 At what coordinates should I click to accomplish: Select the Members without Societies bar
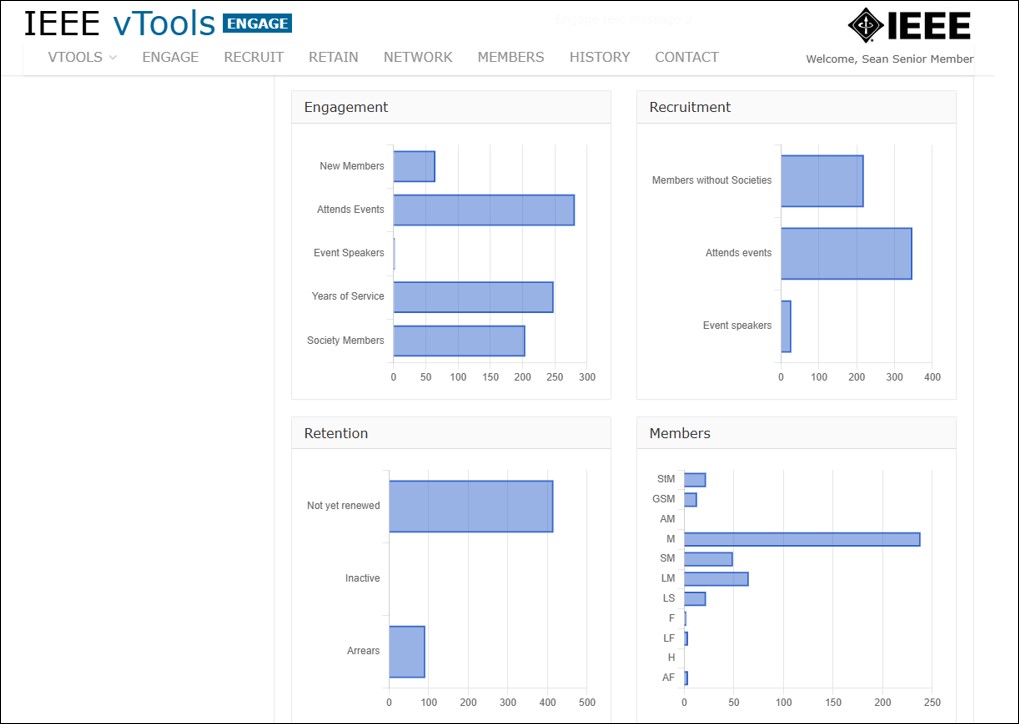[822, 181]
